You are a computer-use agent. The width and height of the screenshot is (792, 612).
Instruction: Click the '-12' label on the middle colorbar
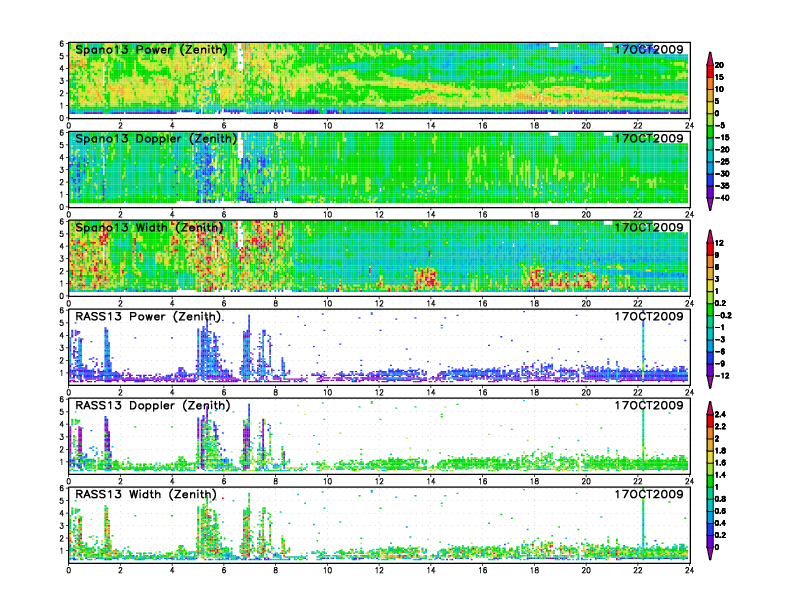(x=722, y=376)
